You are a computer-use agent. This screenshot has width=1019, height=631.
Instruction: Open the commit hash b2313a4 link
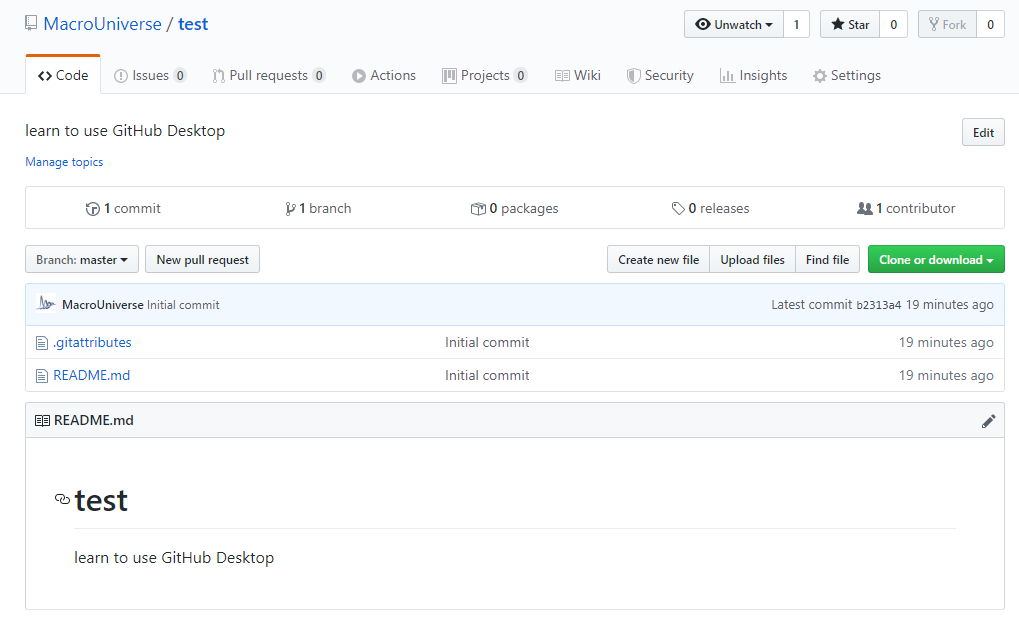pyautogui.click(x=878, y=305)
